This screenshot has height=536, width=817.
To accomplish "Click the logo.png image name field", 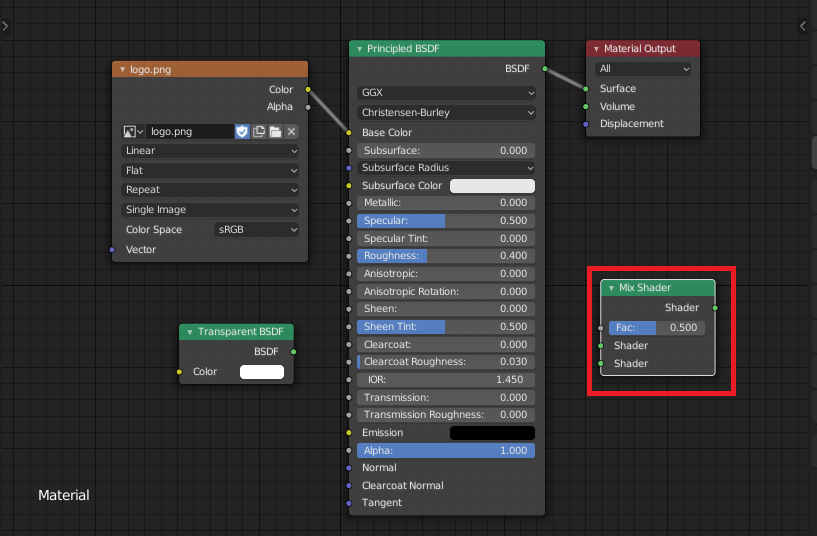I will click(190, 132).
